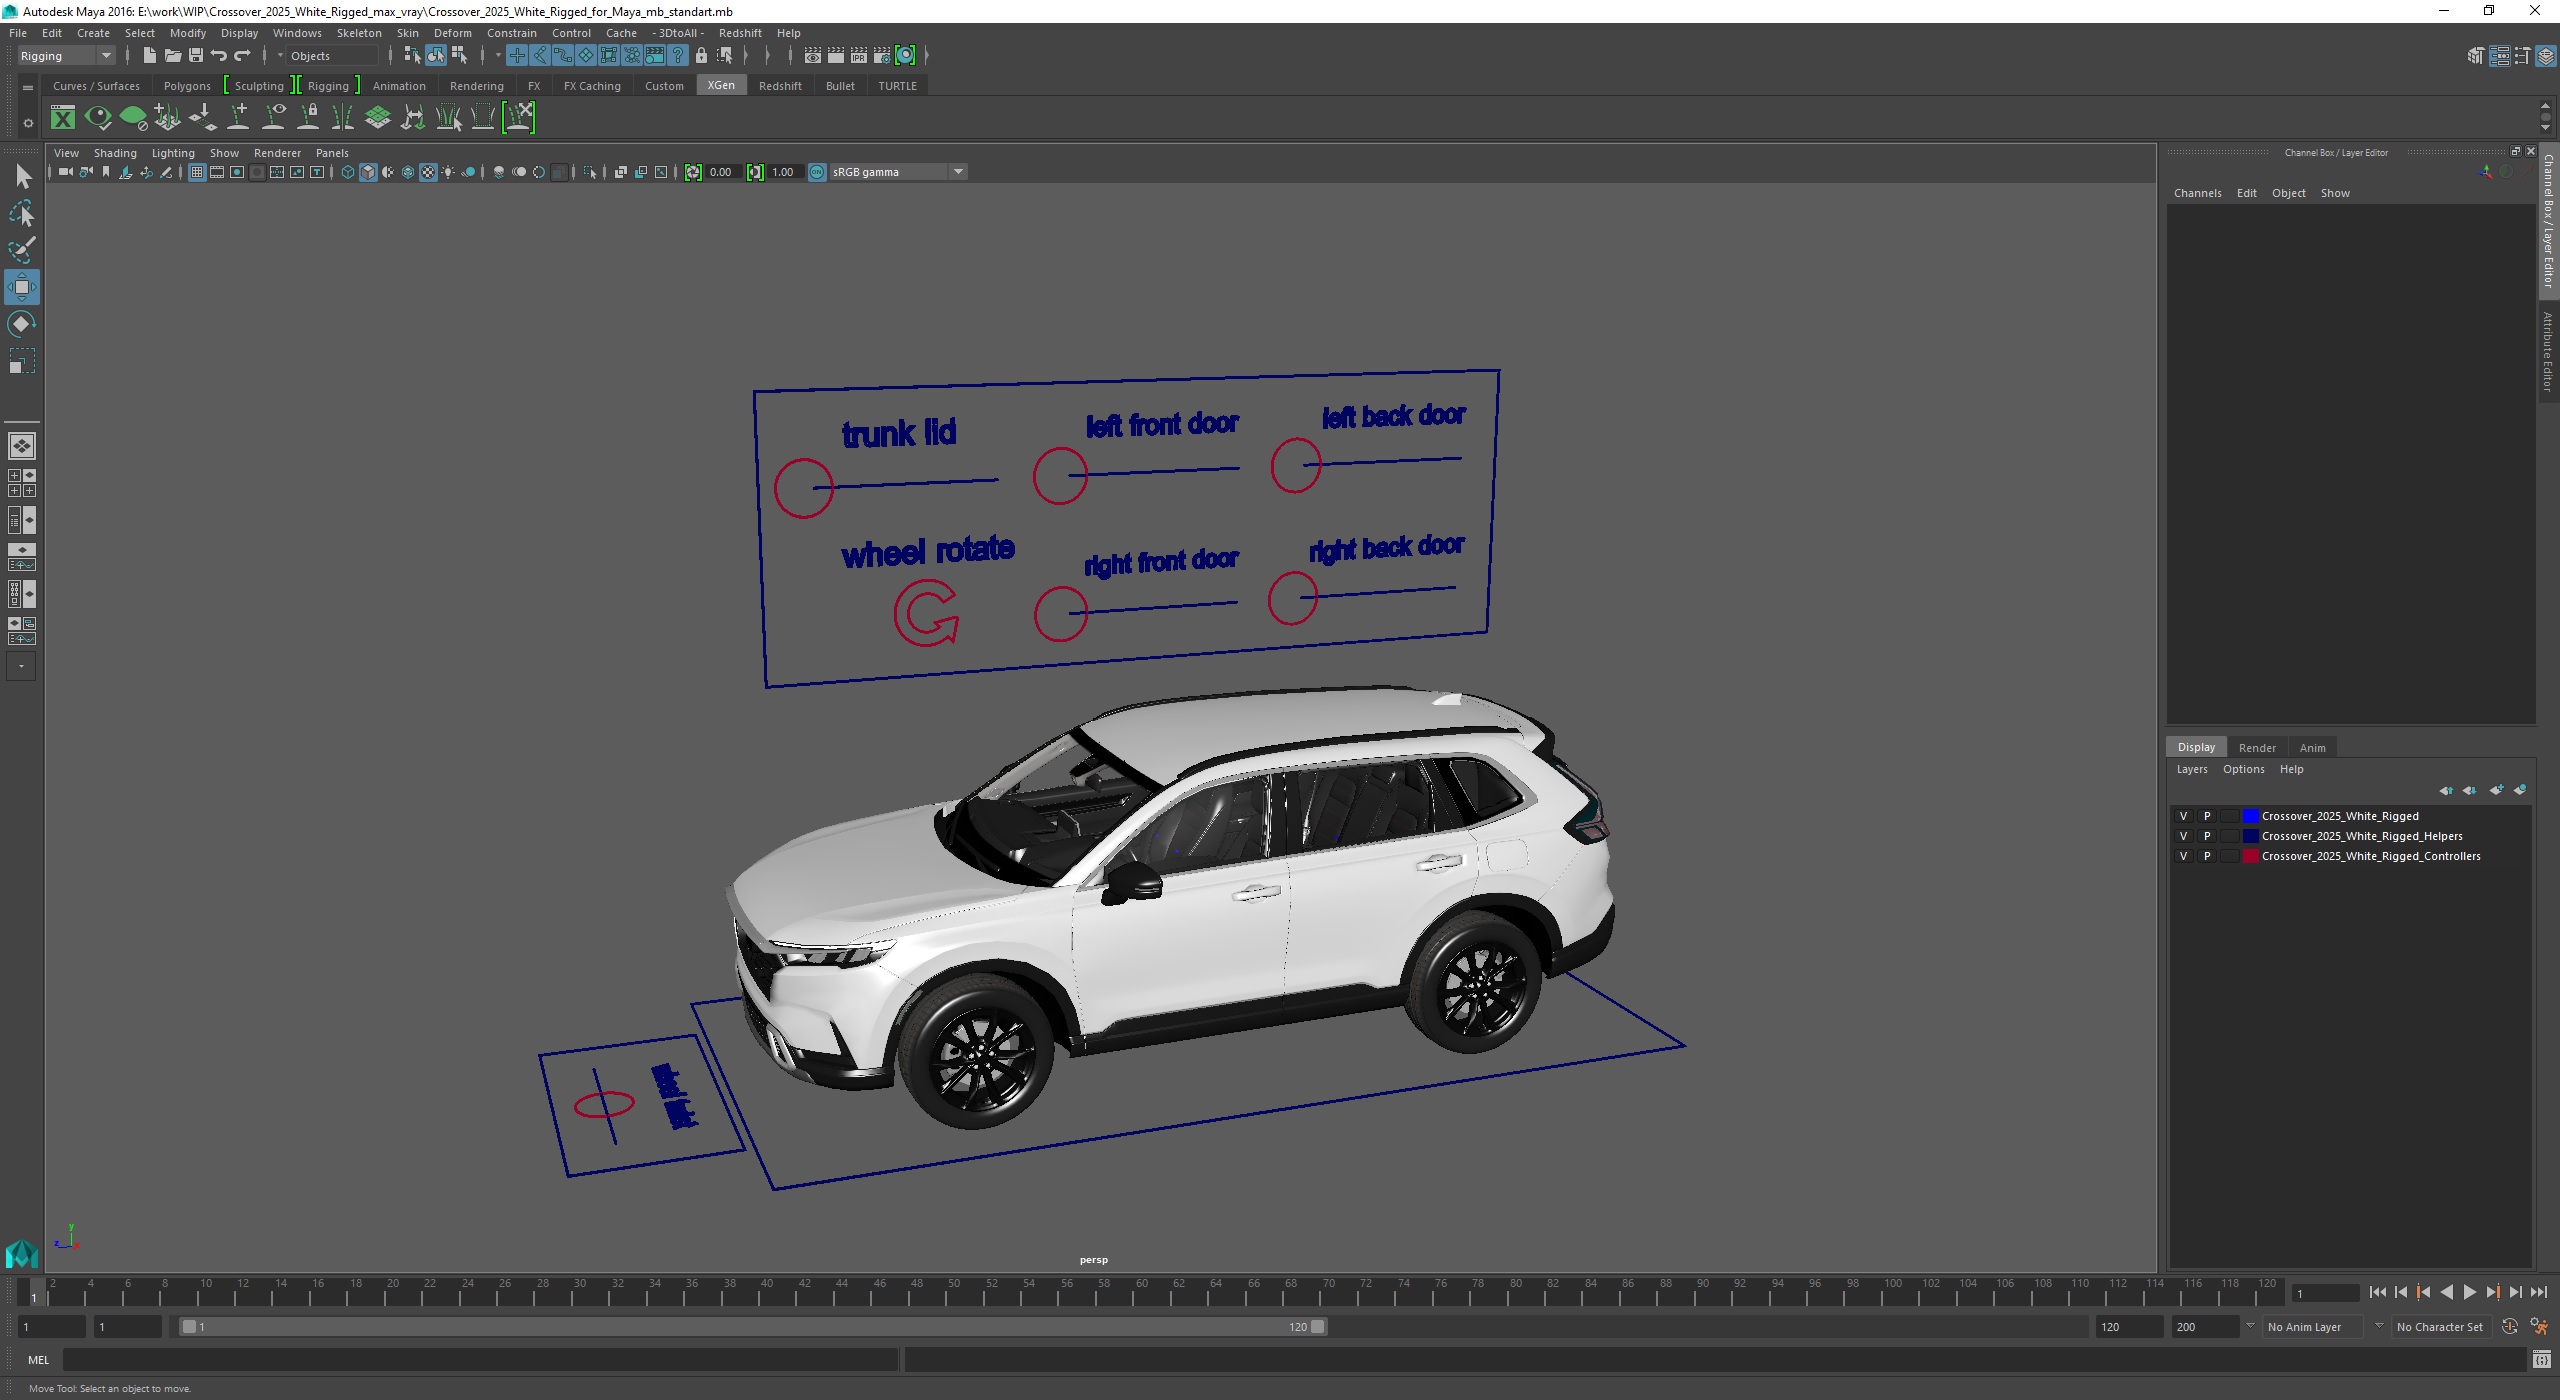Click the MEL command line input field
This screenshot has height=1400, width=2560.
480,1360
